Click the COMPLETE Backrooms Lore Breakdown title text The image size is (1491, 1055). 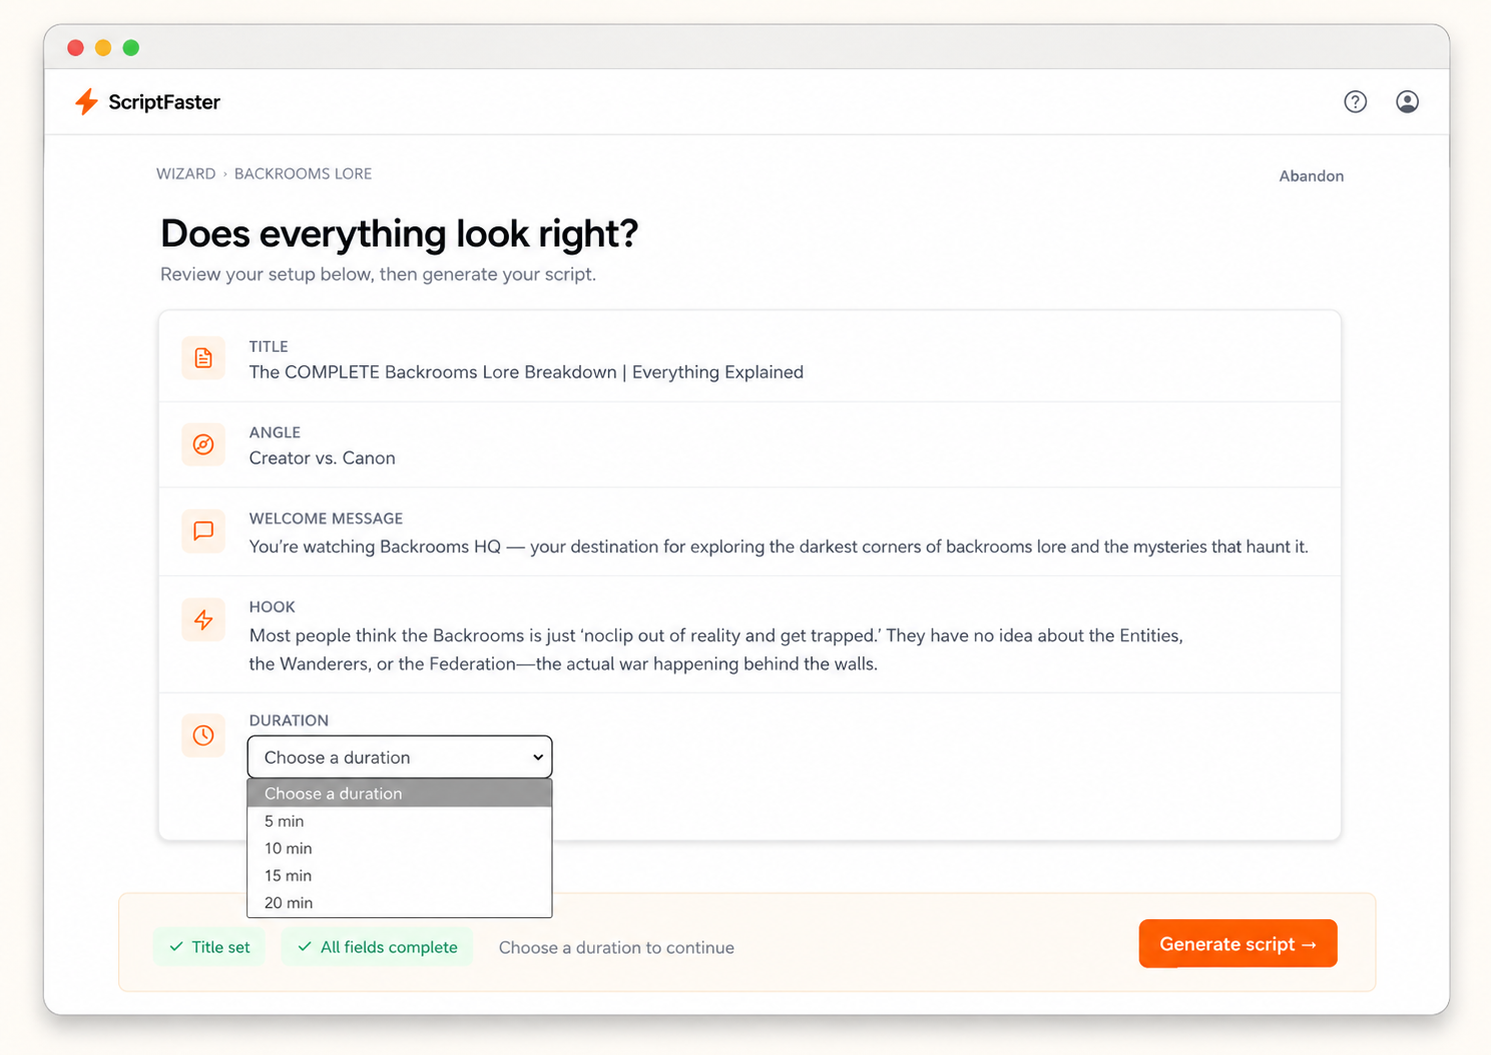pyautogui.click(x=526, y=372)
